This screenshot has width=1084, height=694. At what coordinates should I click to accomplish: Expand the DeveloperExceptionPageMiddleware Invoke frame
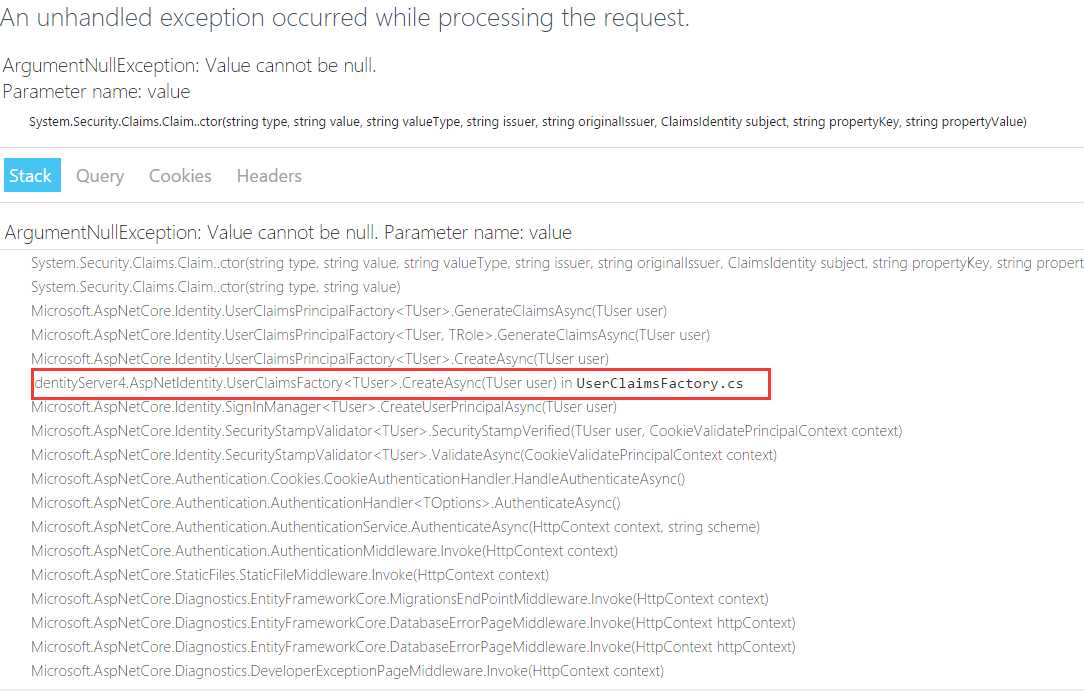pos(347,671)
